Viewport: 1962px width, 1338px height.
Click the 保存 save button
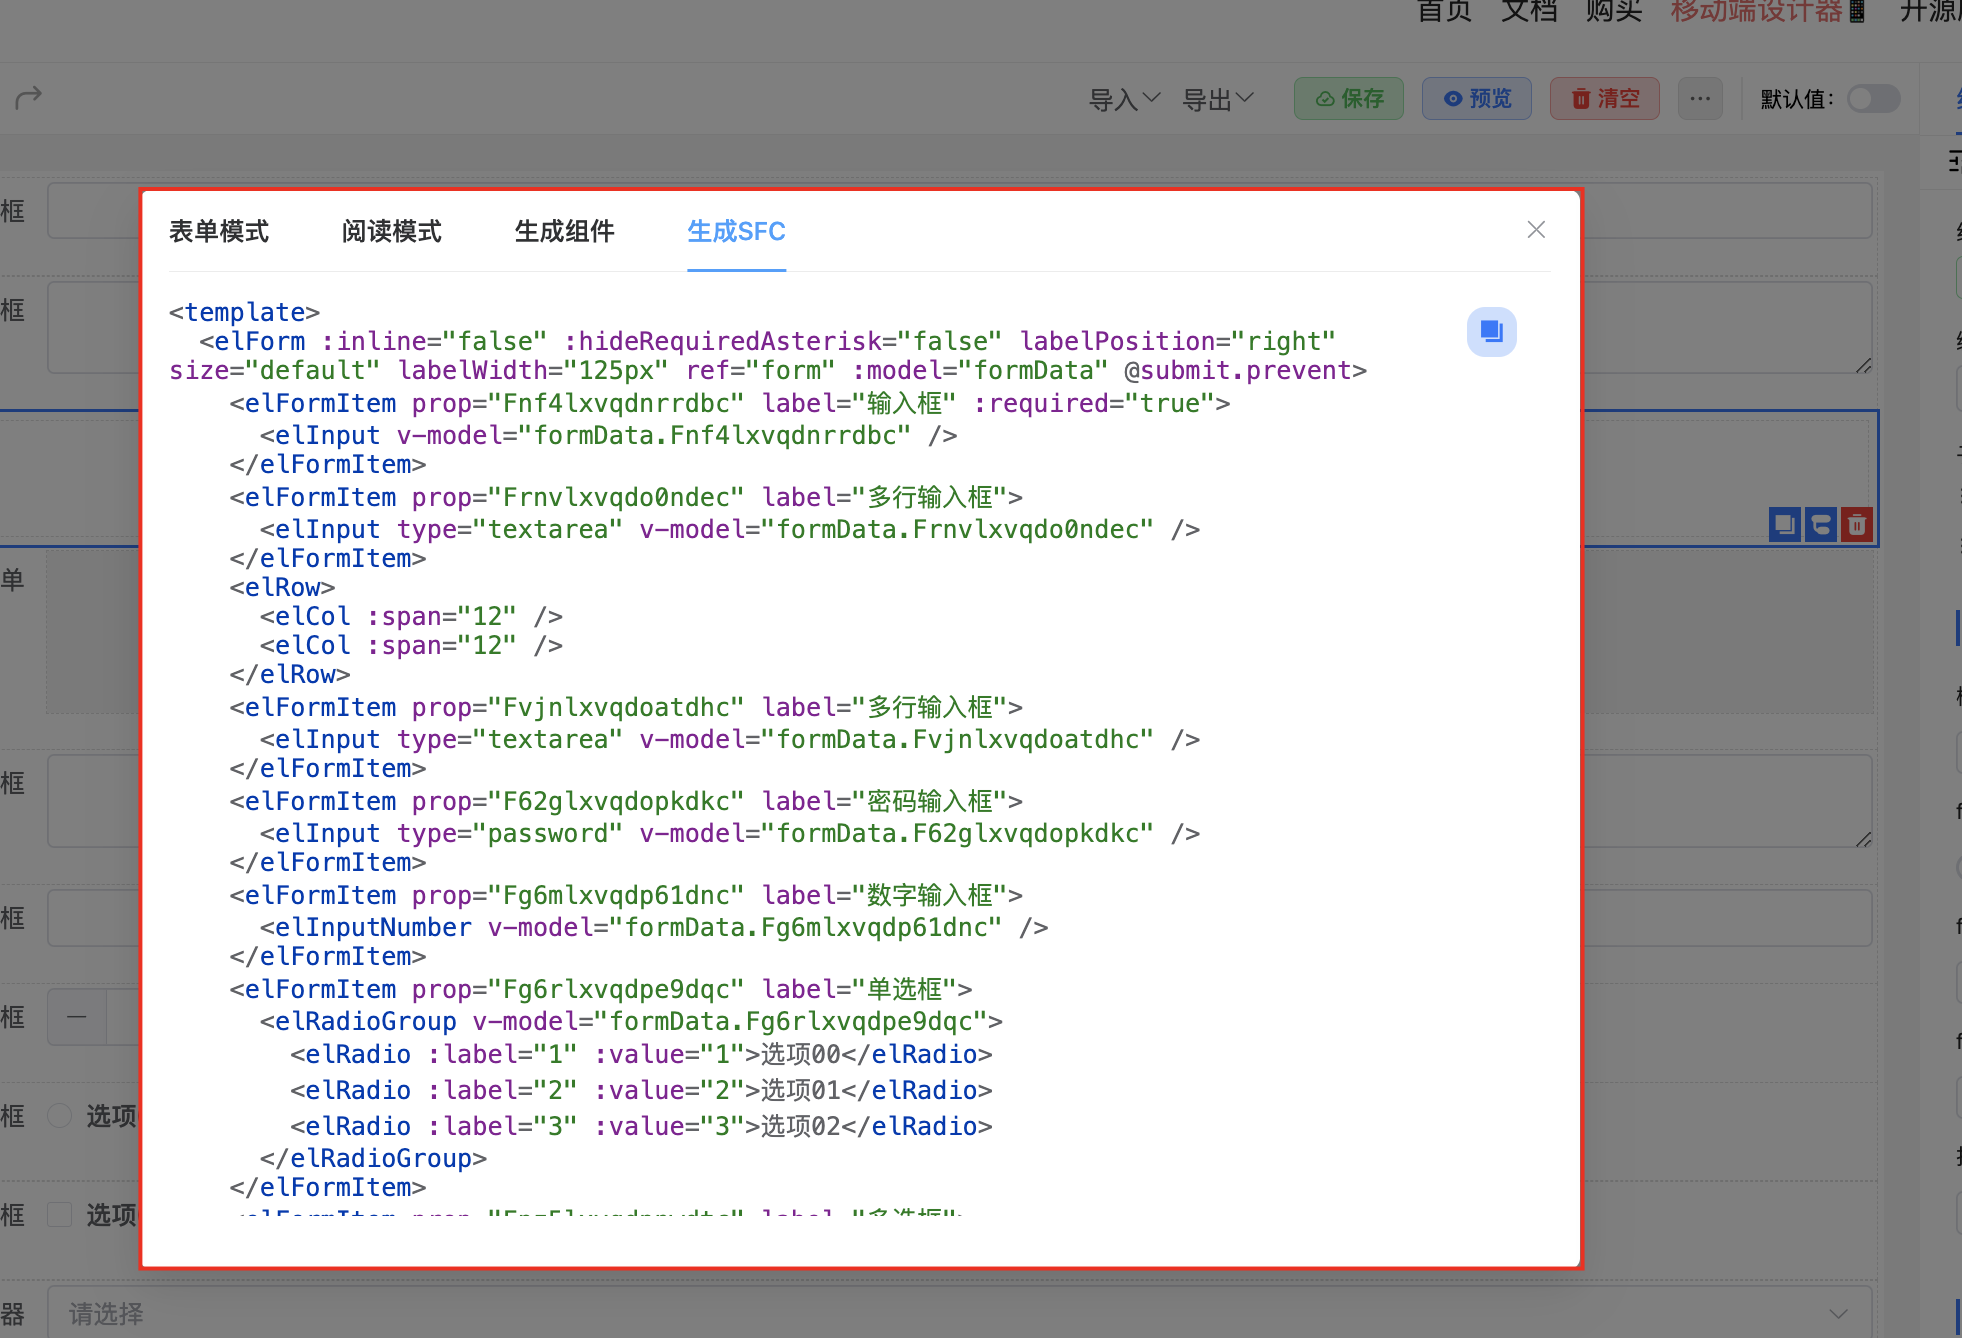(x=1349, y=98)
